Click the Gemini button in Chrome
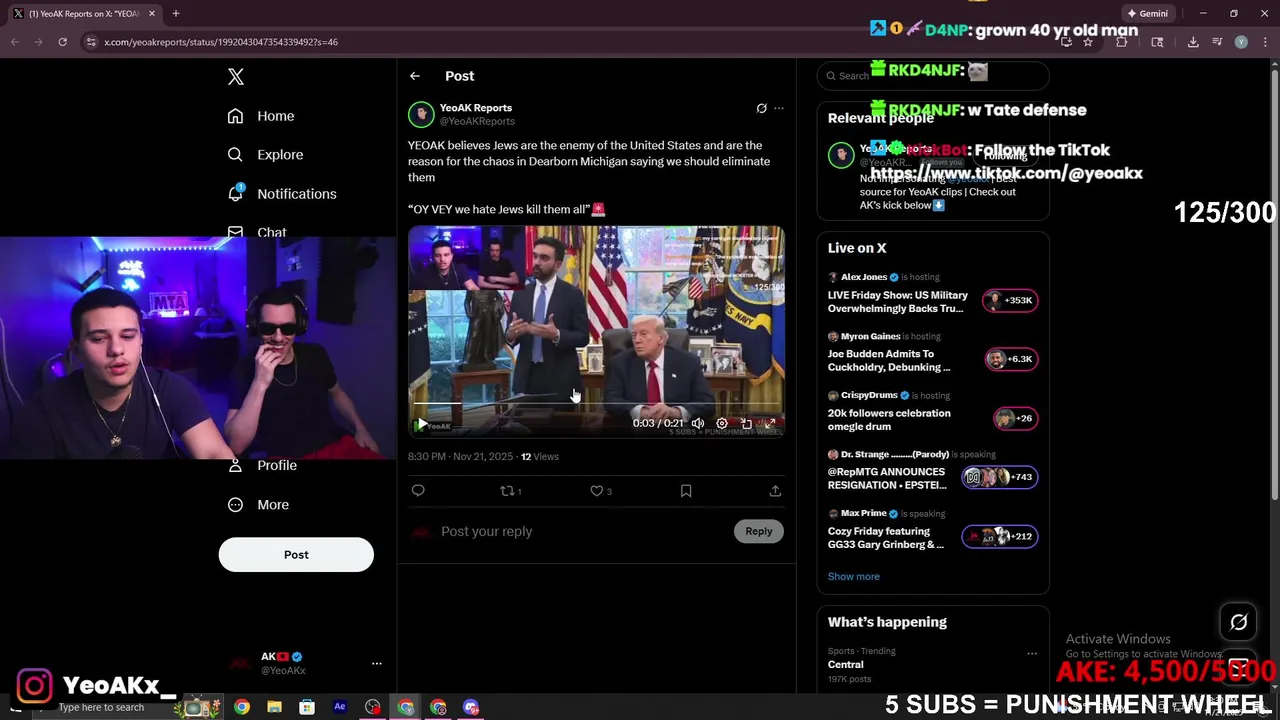The height and width of the screenshot is (720, 1280). coord(1147,14)
